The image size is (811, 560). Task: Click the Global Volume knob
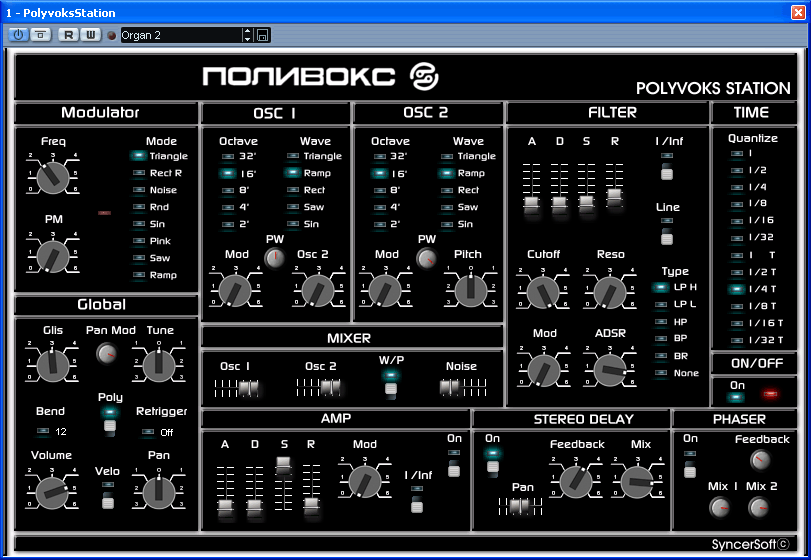pyautogui.click(x=52, y=492)
